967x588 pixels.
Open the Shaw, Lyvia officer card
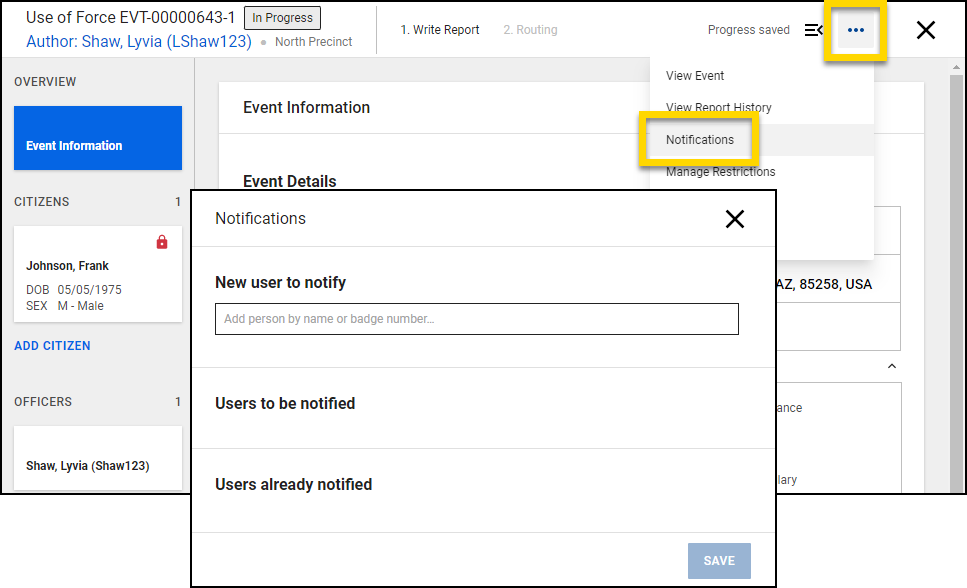[x=98, y=460]
